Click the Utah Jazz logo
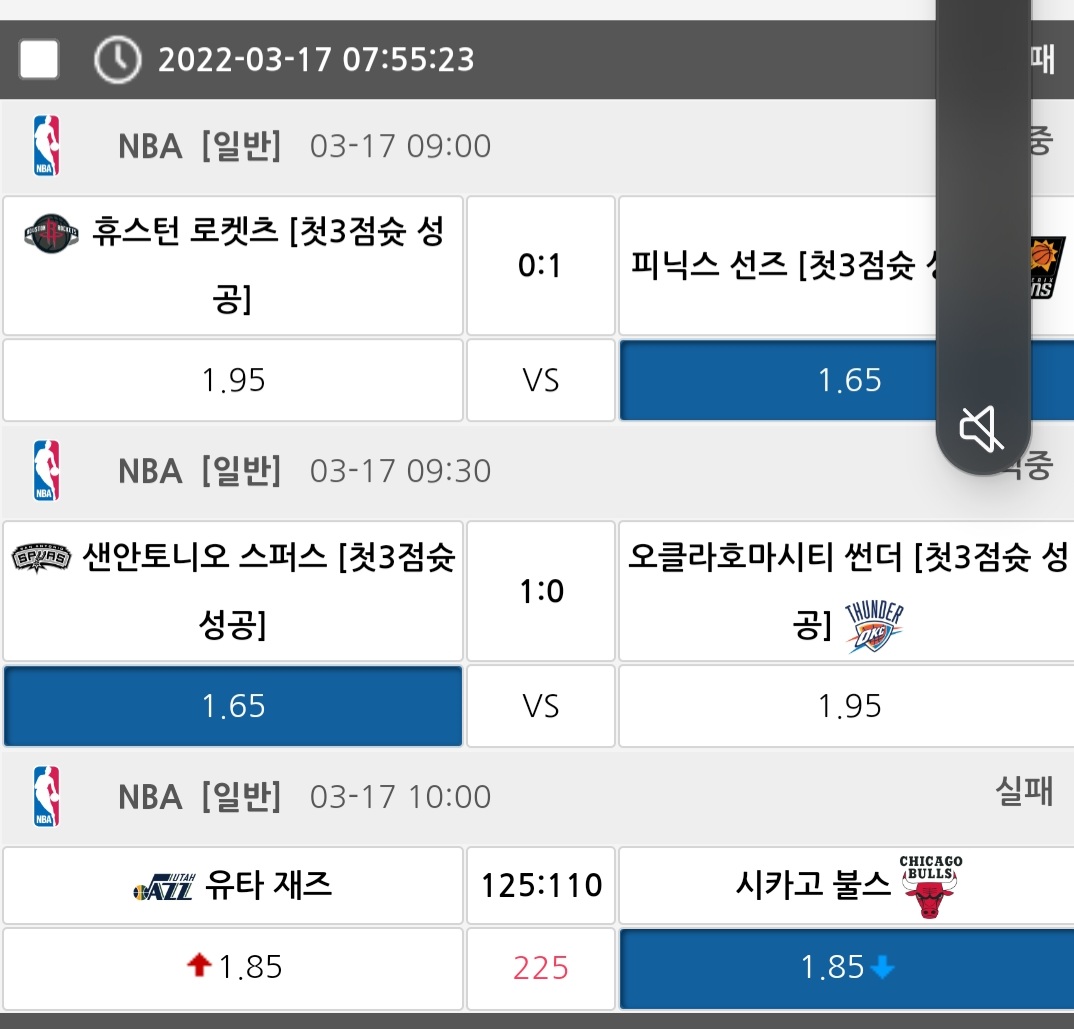The image size is (1074, 1029). point(162,886)
